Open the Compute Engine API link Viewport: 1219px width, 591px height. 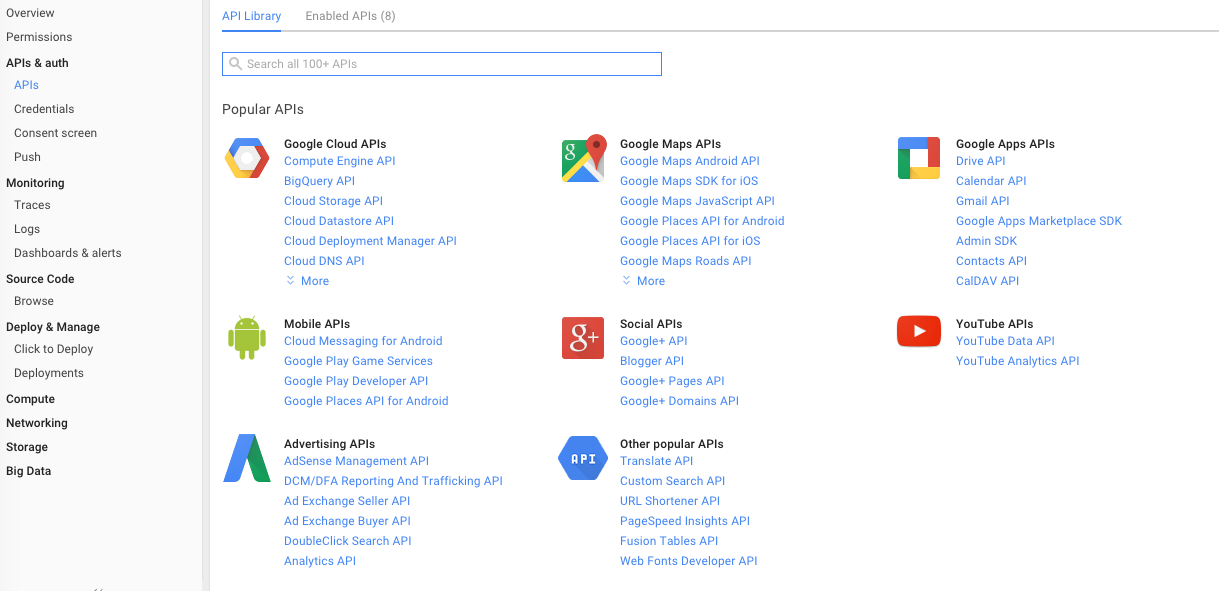point(340,161)
